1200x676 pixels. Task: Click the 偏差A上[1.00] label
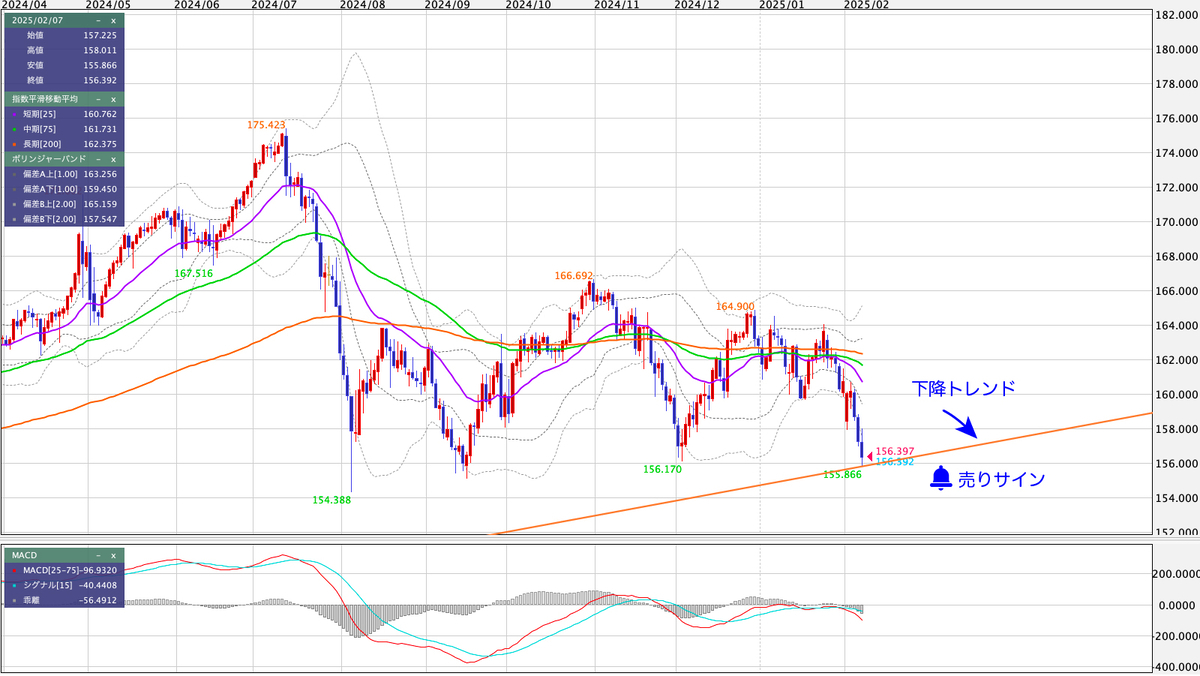pyautogui.click(x=48, y=174)
